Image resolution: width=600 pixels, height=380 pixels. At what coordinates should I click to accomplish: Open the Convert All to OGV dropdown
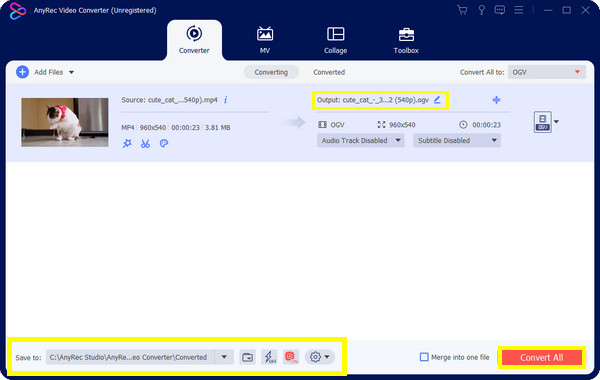pyautogui.click(x=547, y=72)
